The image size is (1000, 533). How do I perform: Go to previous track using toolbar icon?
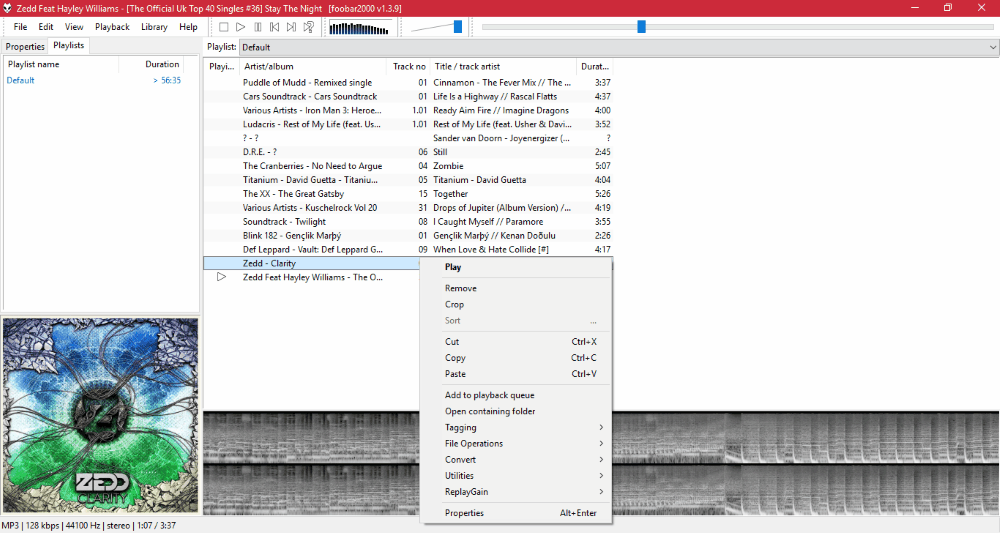coord(274,27)
